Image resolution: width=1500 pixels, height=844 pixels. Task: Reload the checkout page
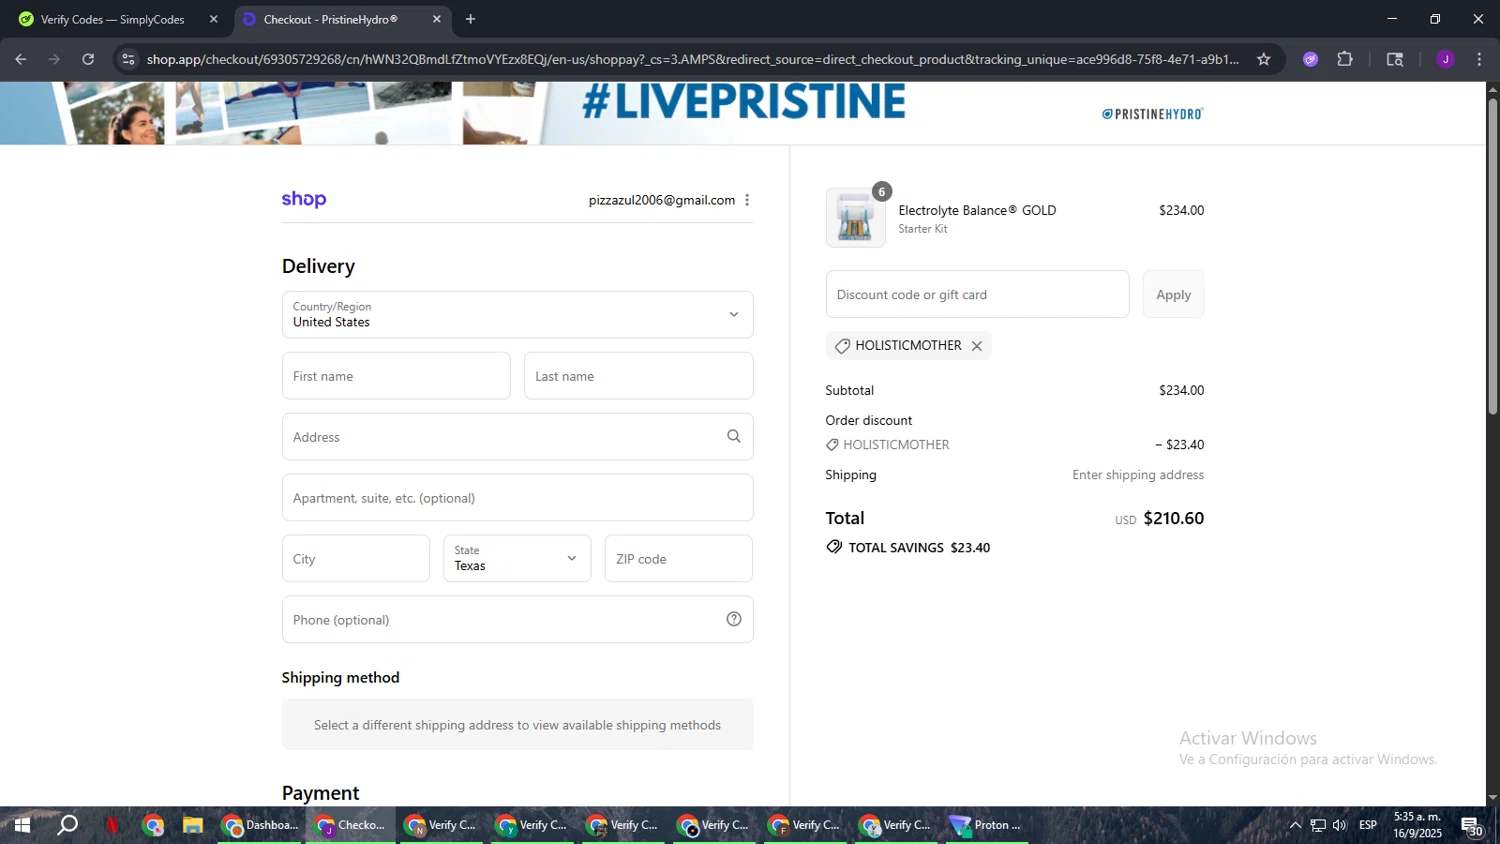(88, 59)
